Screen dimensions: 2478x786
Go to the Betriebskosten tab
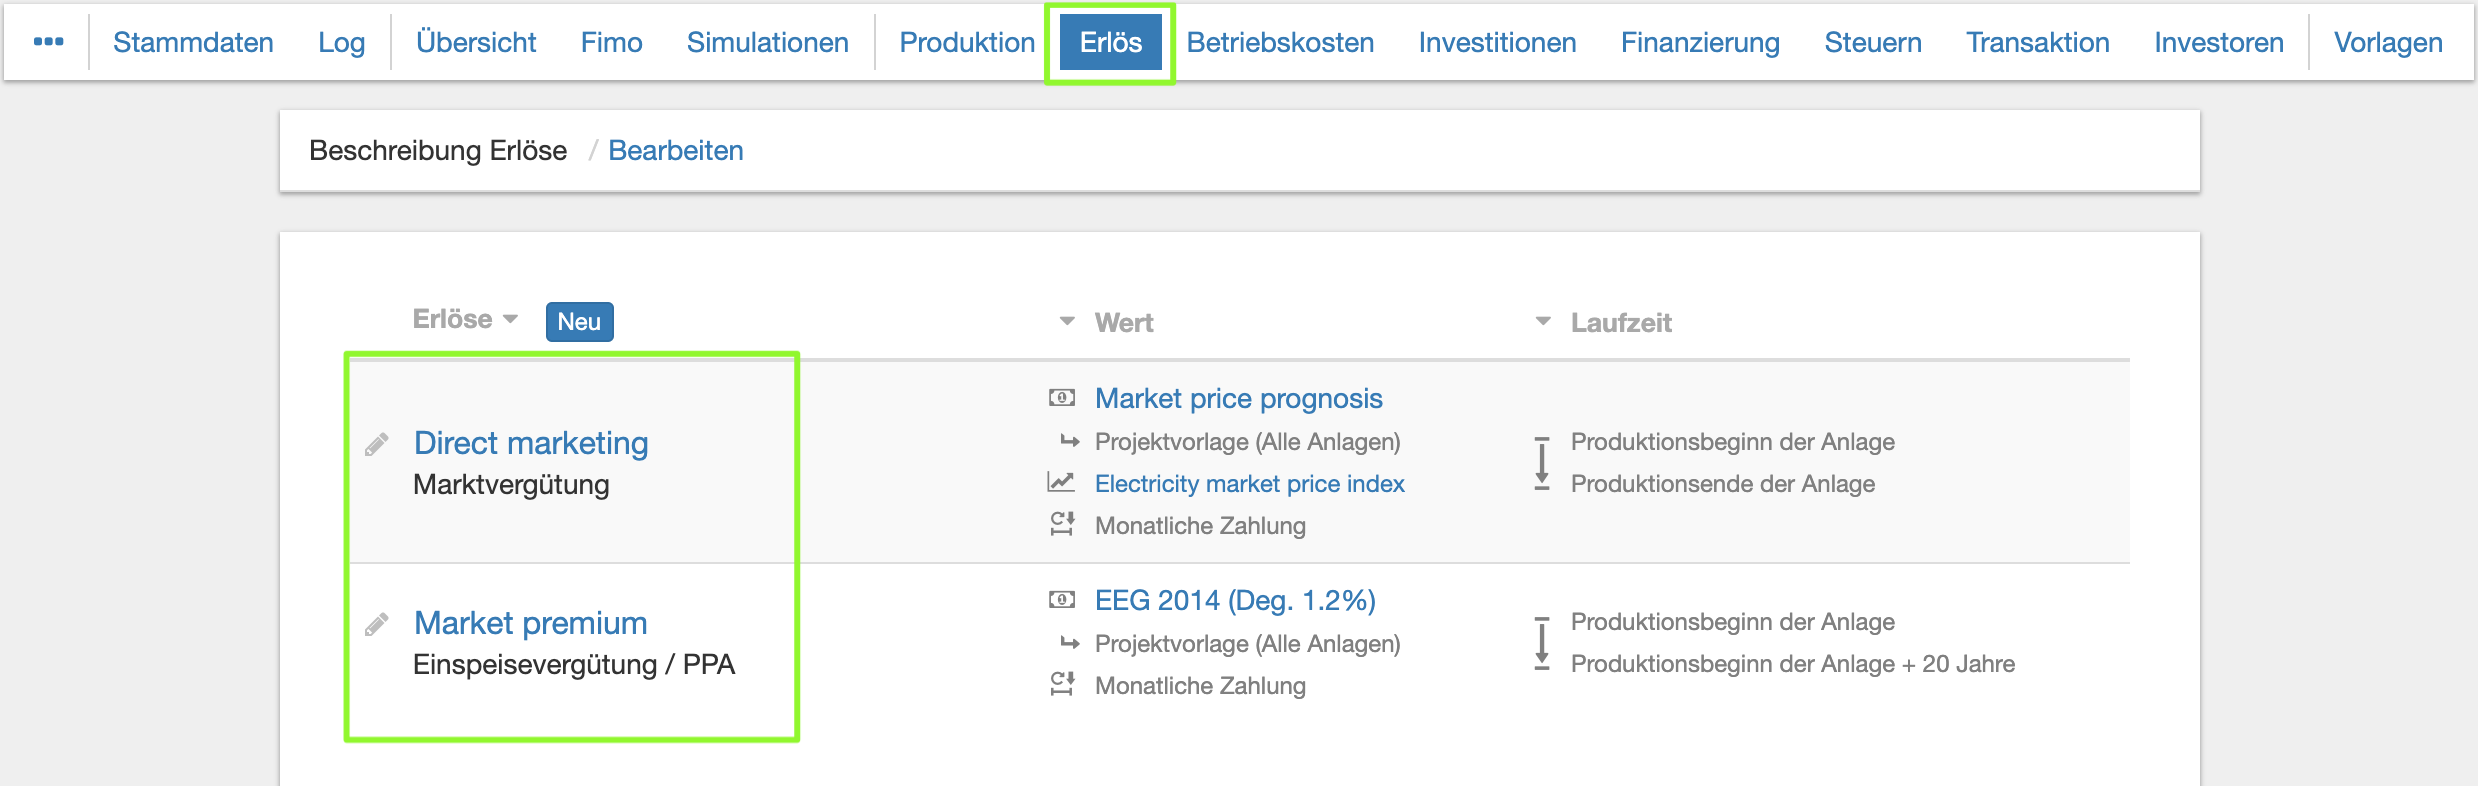tap(1280, 42)
